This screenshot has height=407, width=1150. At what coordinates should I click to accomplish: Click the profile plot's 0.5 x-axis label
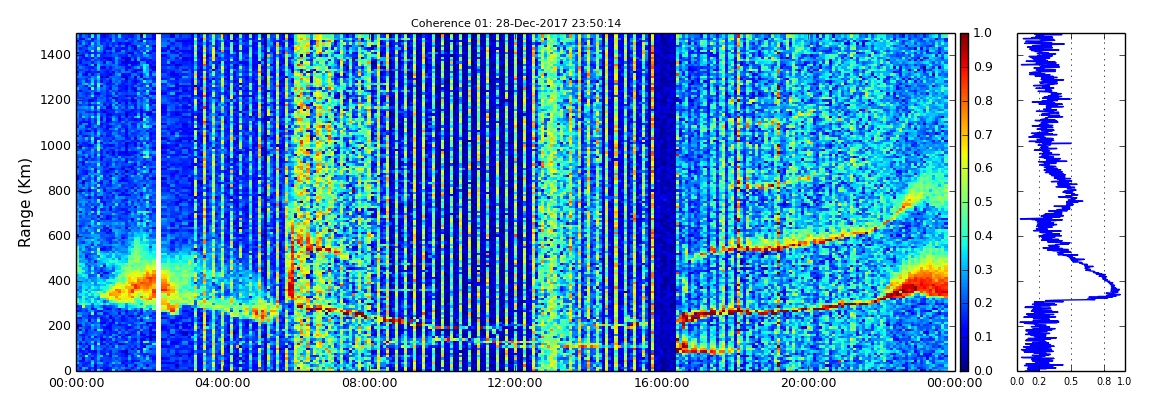point(1071,381)
